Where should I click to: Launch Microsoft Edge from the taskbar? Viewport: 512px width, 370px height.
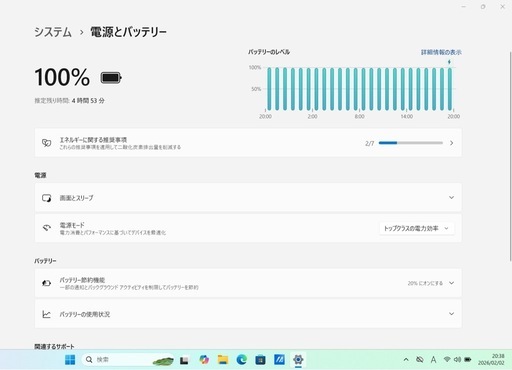click(x=242, y=360)
